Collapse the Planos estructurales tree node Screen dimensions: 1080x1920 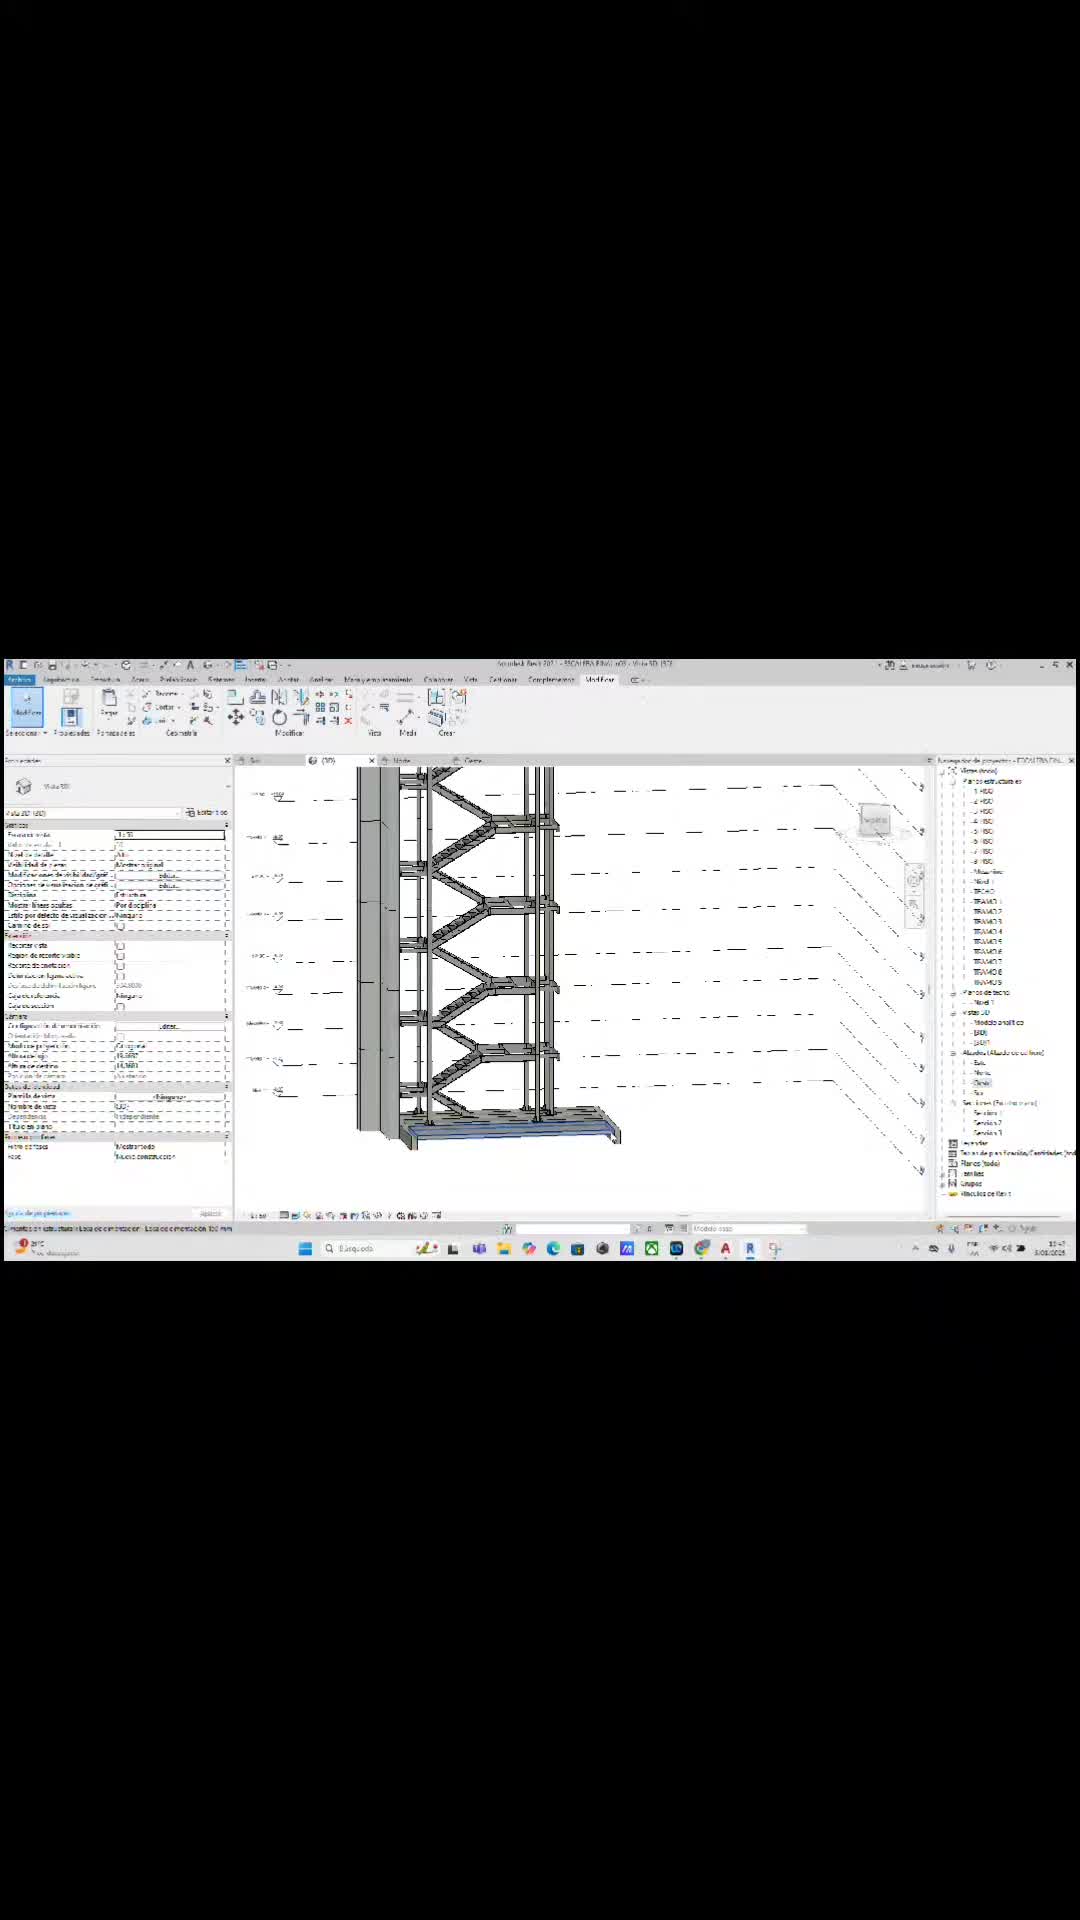pos(953,781)
